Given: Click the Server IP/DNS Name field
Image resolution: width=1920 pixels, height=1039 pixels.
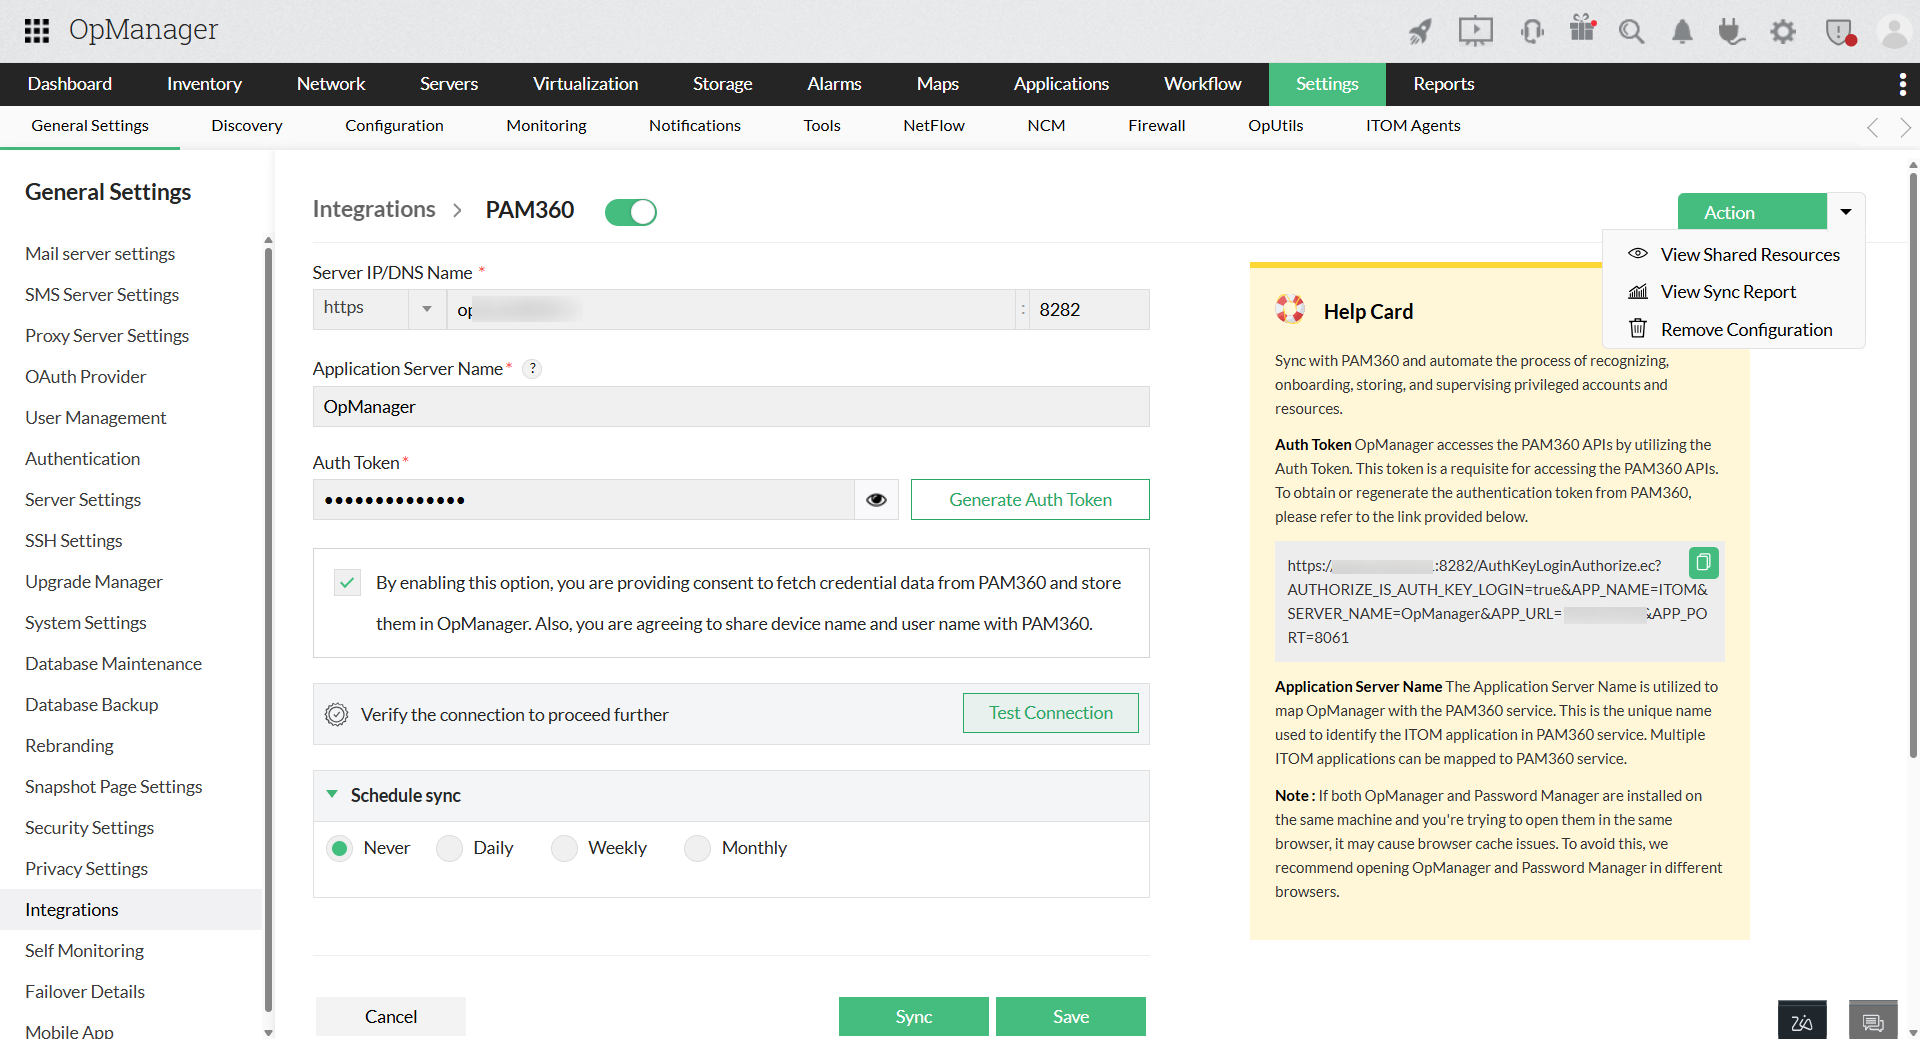Looking at the screenshot, I should [x=731, y=310].
